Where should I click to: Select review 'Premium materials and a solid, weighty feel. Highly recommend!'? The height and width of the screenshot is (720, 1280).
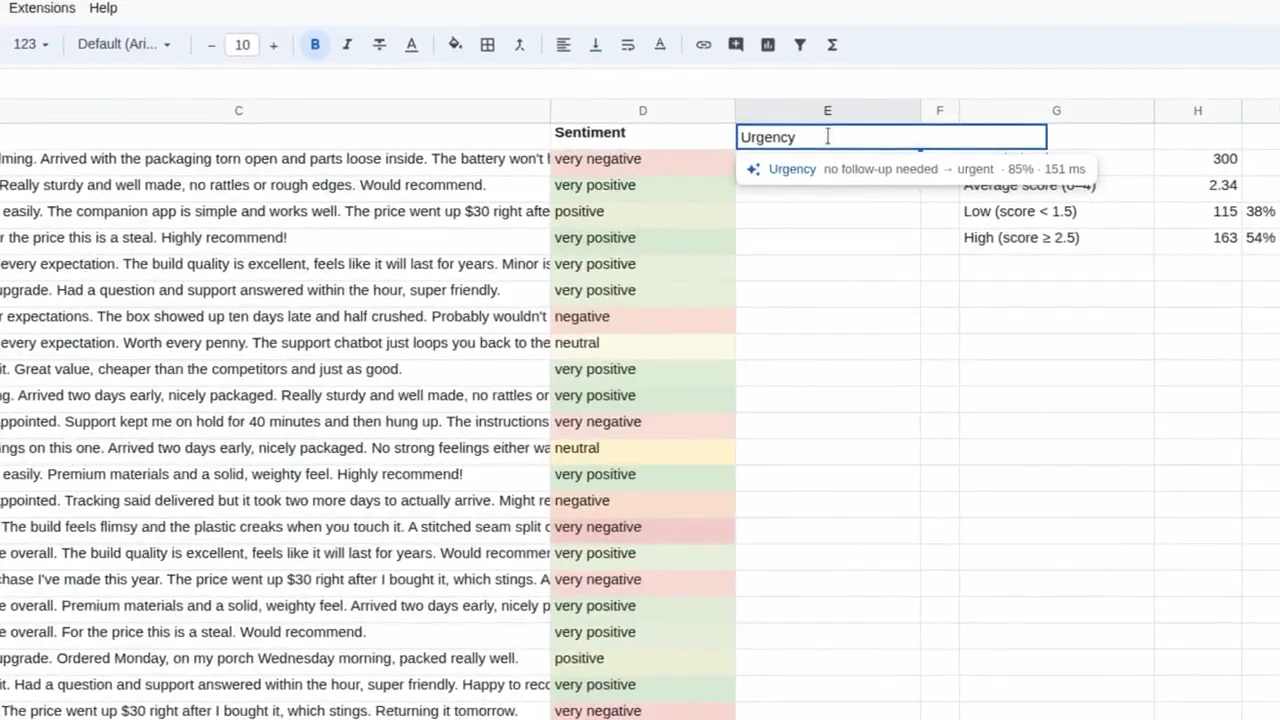point(275,474)
